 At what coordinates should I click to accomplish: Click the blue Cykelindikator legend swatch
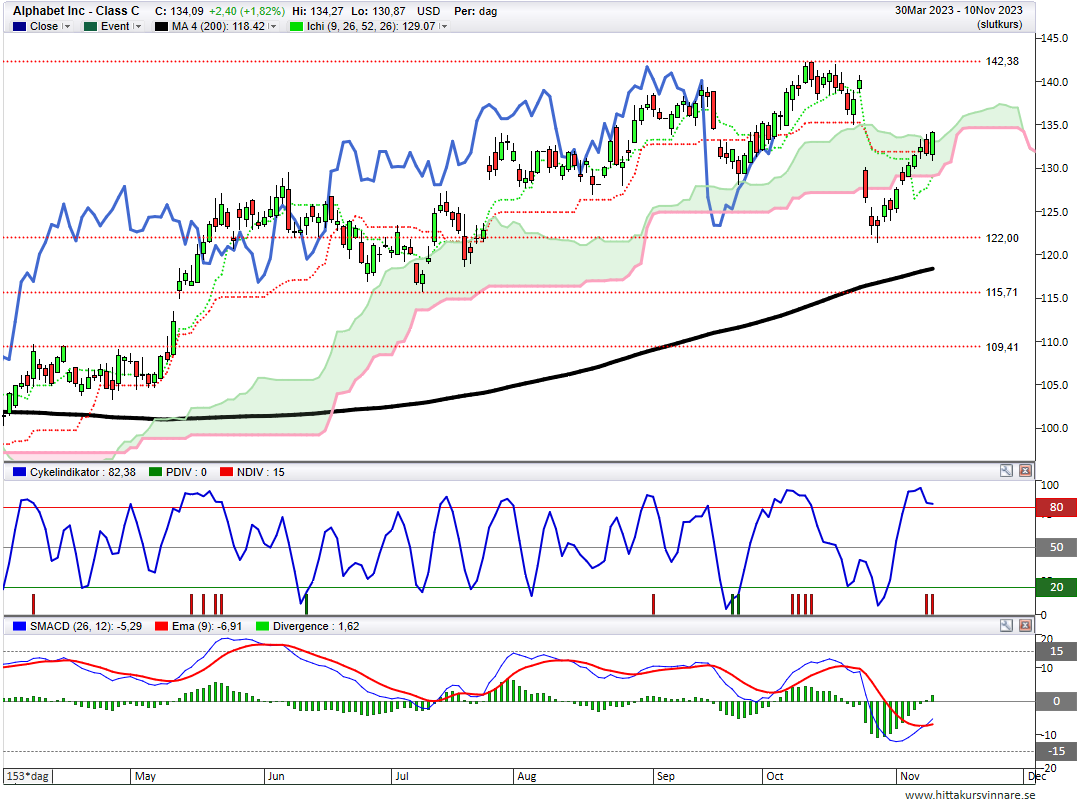(19, 472)
